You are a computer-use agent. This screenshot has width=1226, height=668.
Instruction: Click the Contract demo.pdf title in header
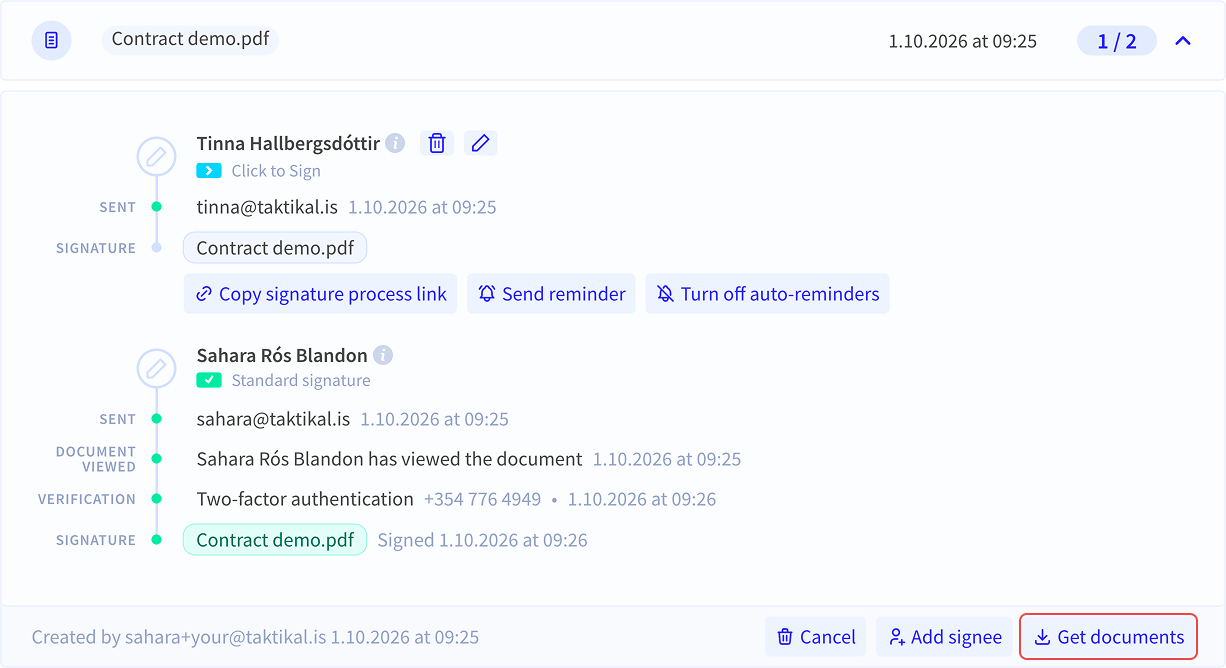pos(190,39)
